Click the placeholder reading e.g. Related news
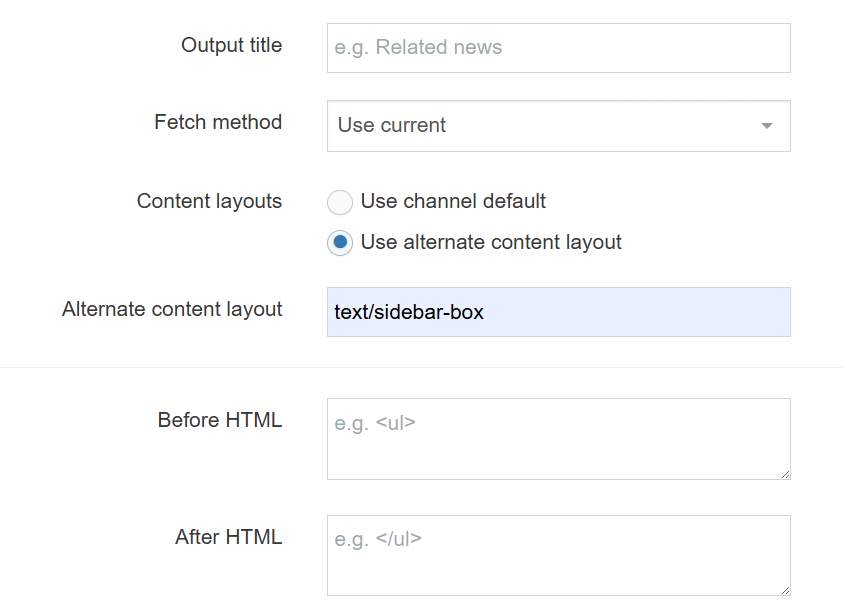843x615 pixels. (x=419, y=47)
